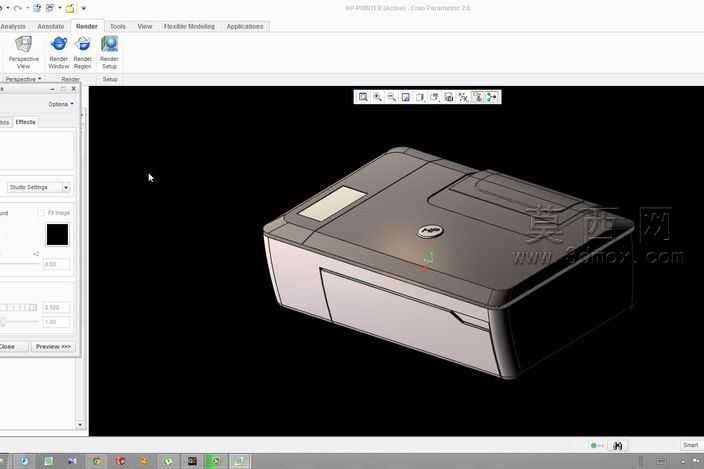Enable the Fit Image checkbox
This screenshot has width=704, height=469.
[x=41, y=213]
